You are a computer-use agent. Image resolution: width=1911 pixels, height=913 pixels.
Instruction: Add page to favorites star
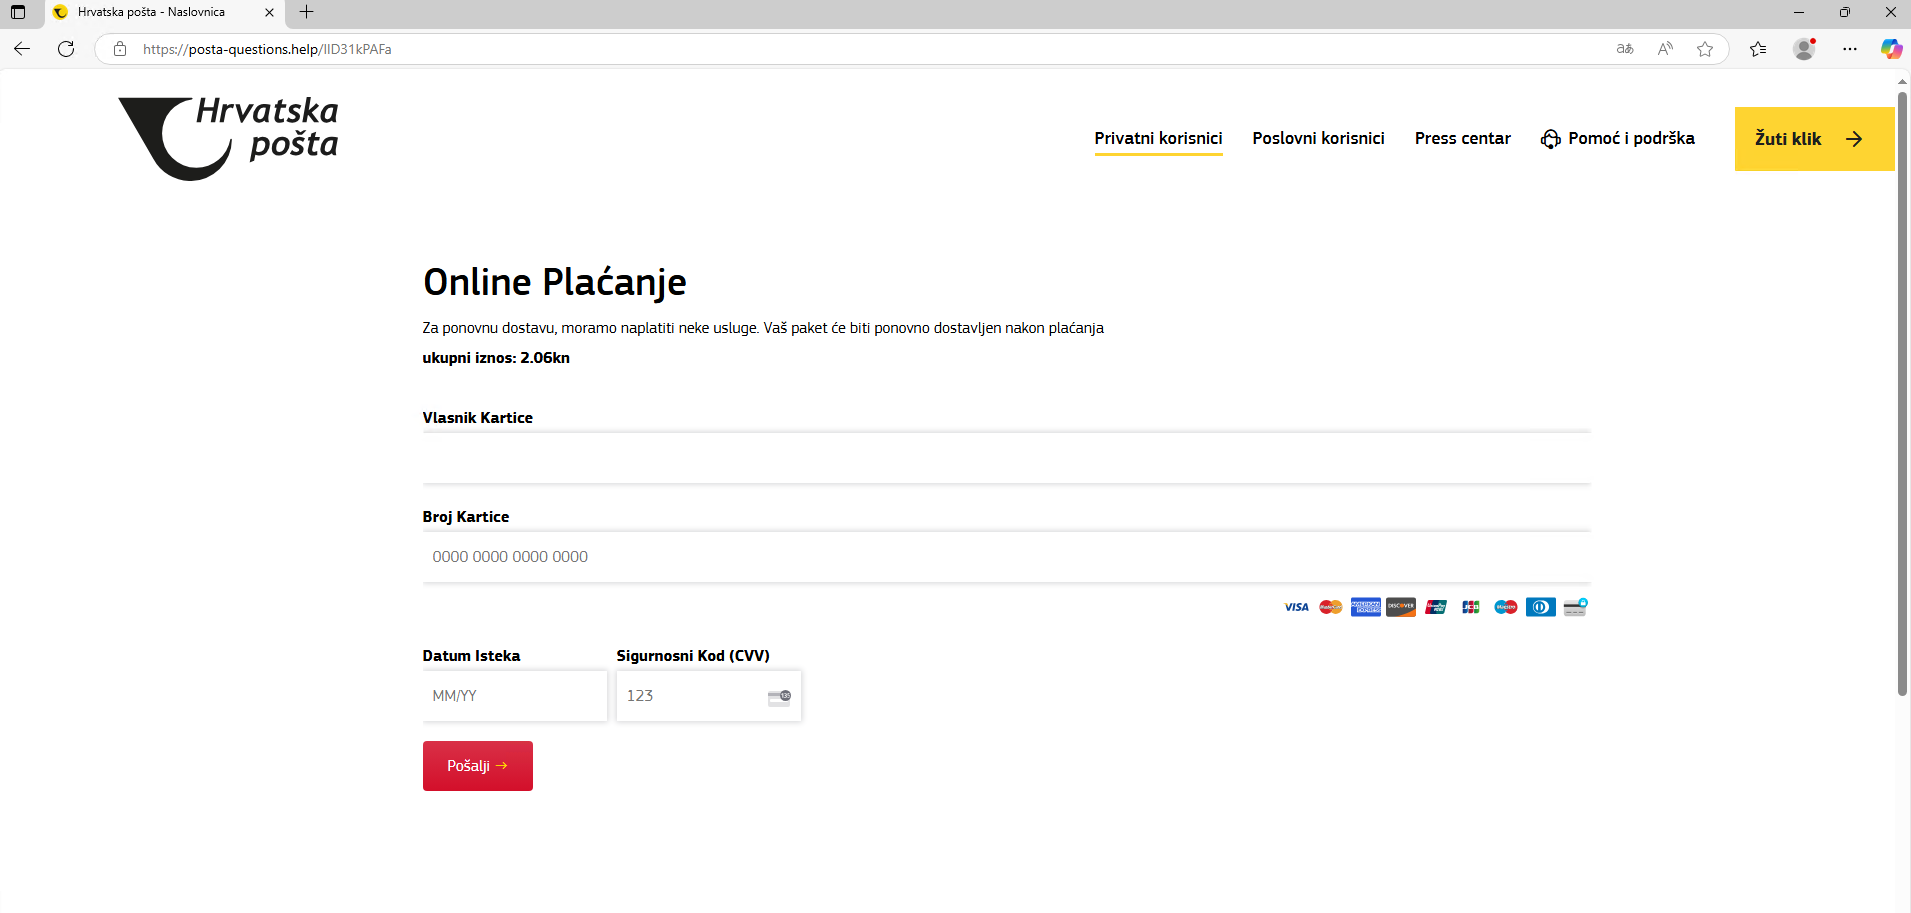1705,49
